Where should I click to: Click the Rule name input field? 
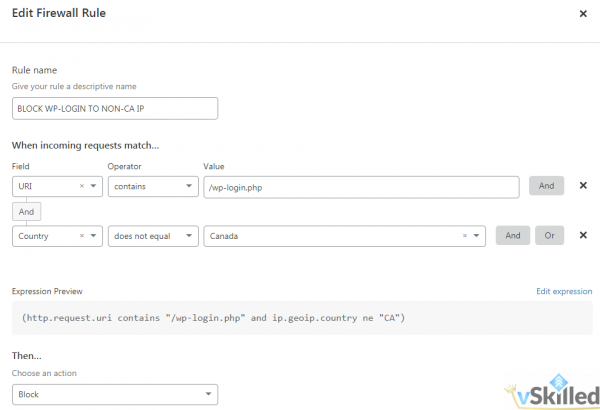tap(115, 108)
